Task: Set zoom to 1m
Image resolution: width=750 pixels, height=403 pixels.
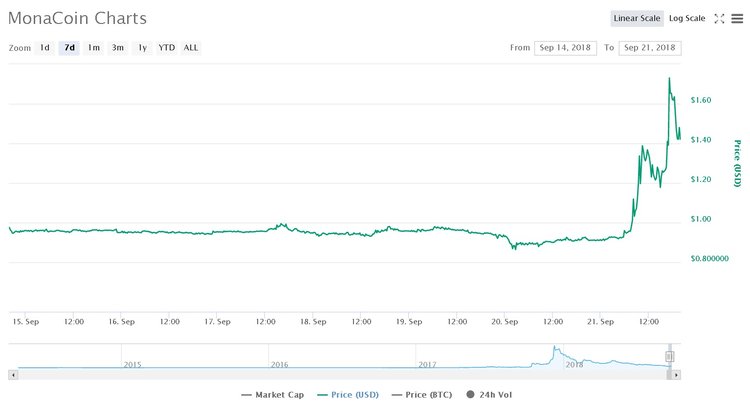Action: point(94,48)
